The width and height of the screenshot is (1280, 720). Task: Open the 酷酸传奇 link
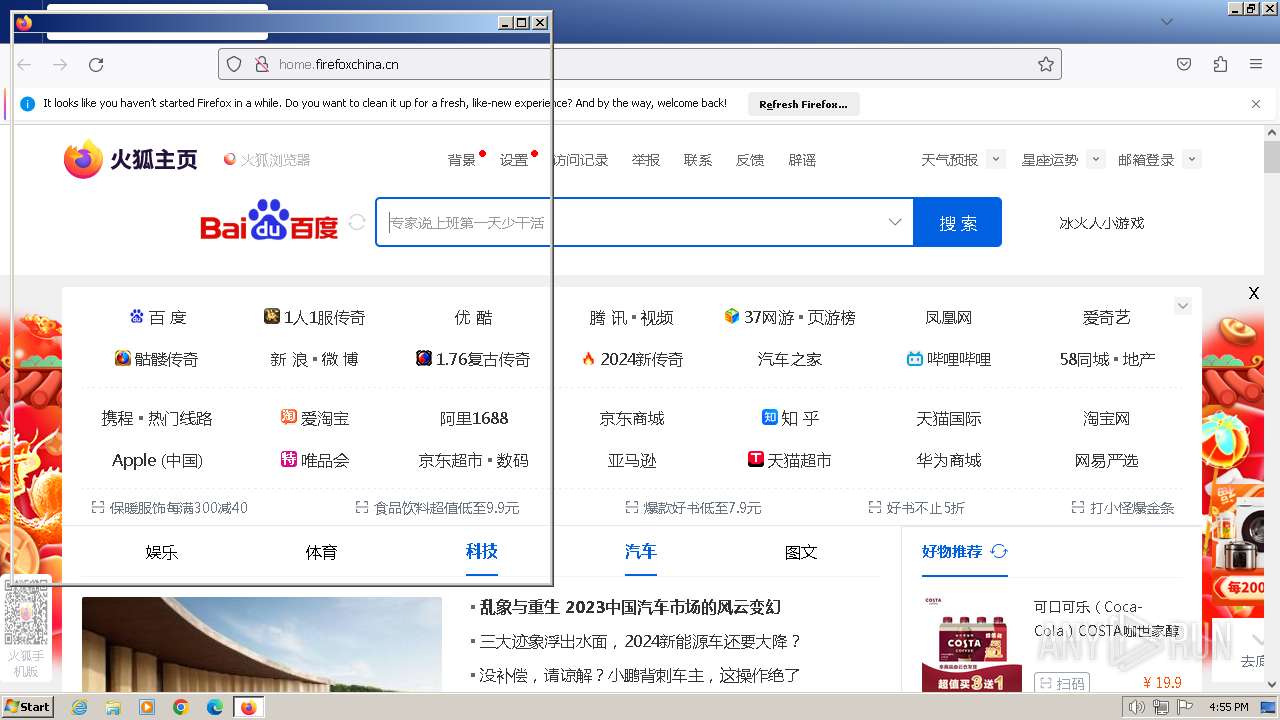coord(157,359)
